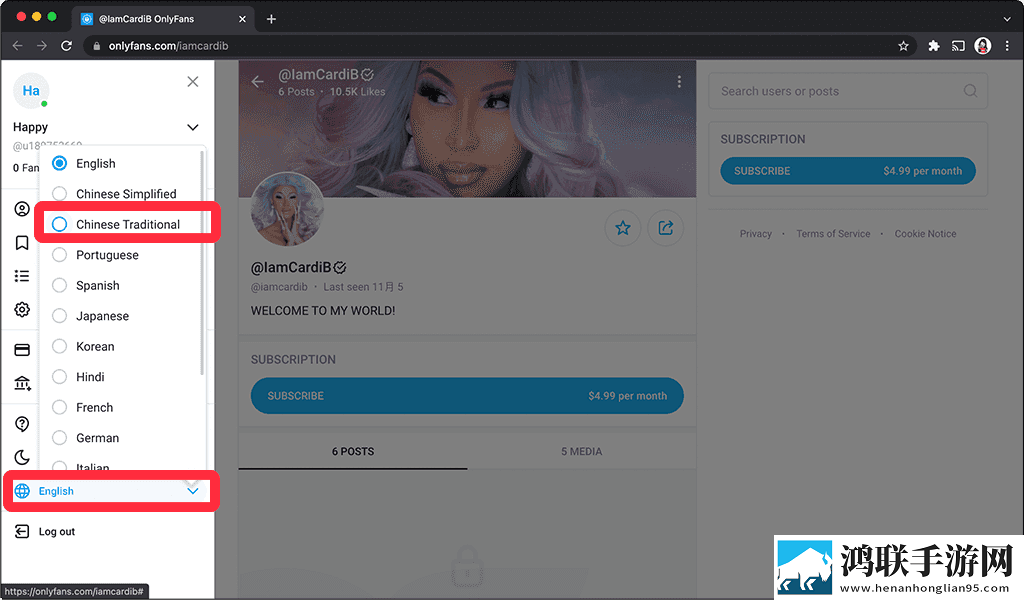Open the browser Extensions puzzle icon
This screenshot has height=600, width=1024.
[x=934, y=46]
